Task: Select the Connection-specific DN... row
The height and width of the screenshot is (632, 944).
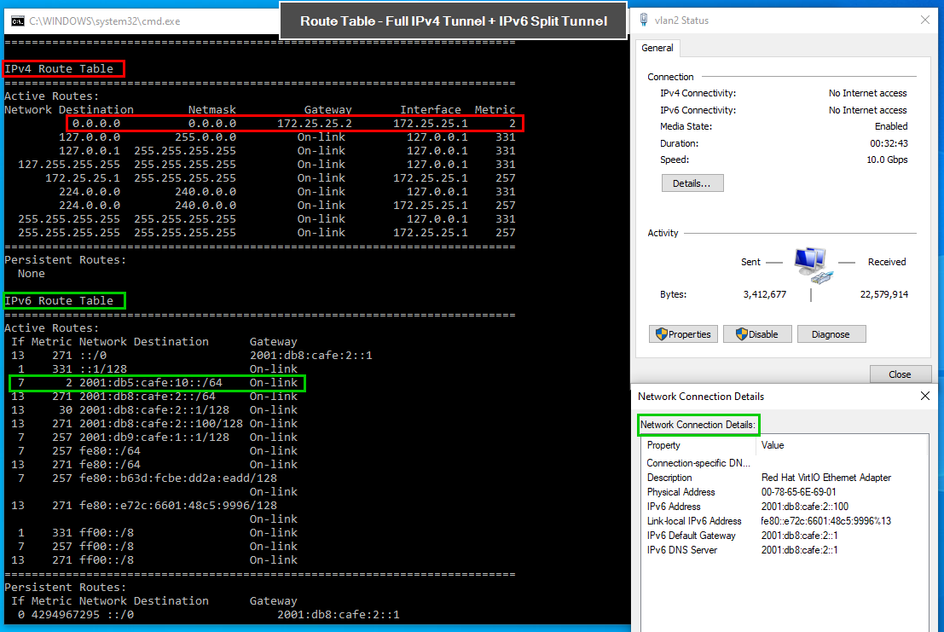Action: 783,463
